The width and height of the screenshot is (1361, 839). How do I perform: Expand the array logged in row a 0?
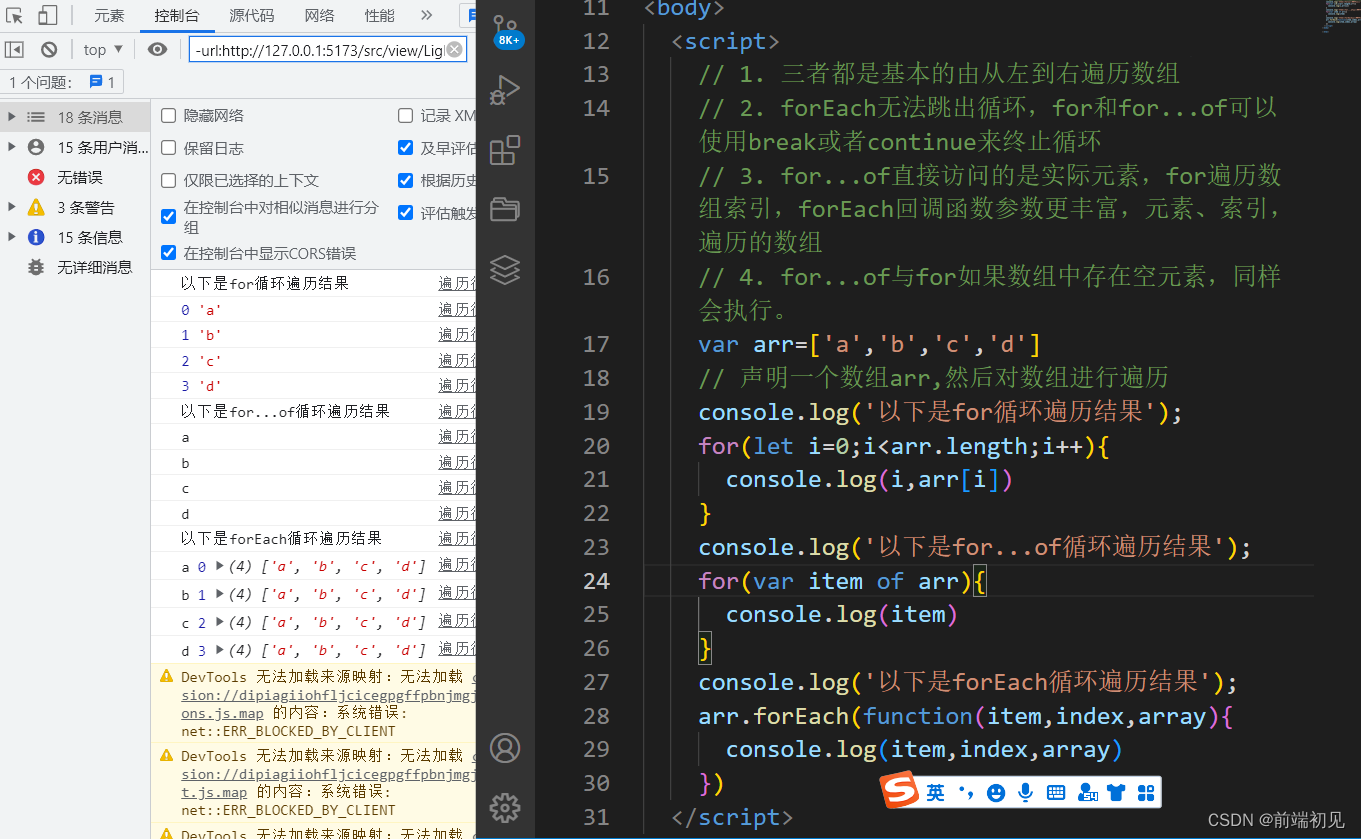point(221,566)
